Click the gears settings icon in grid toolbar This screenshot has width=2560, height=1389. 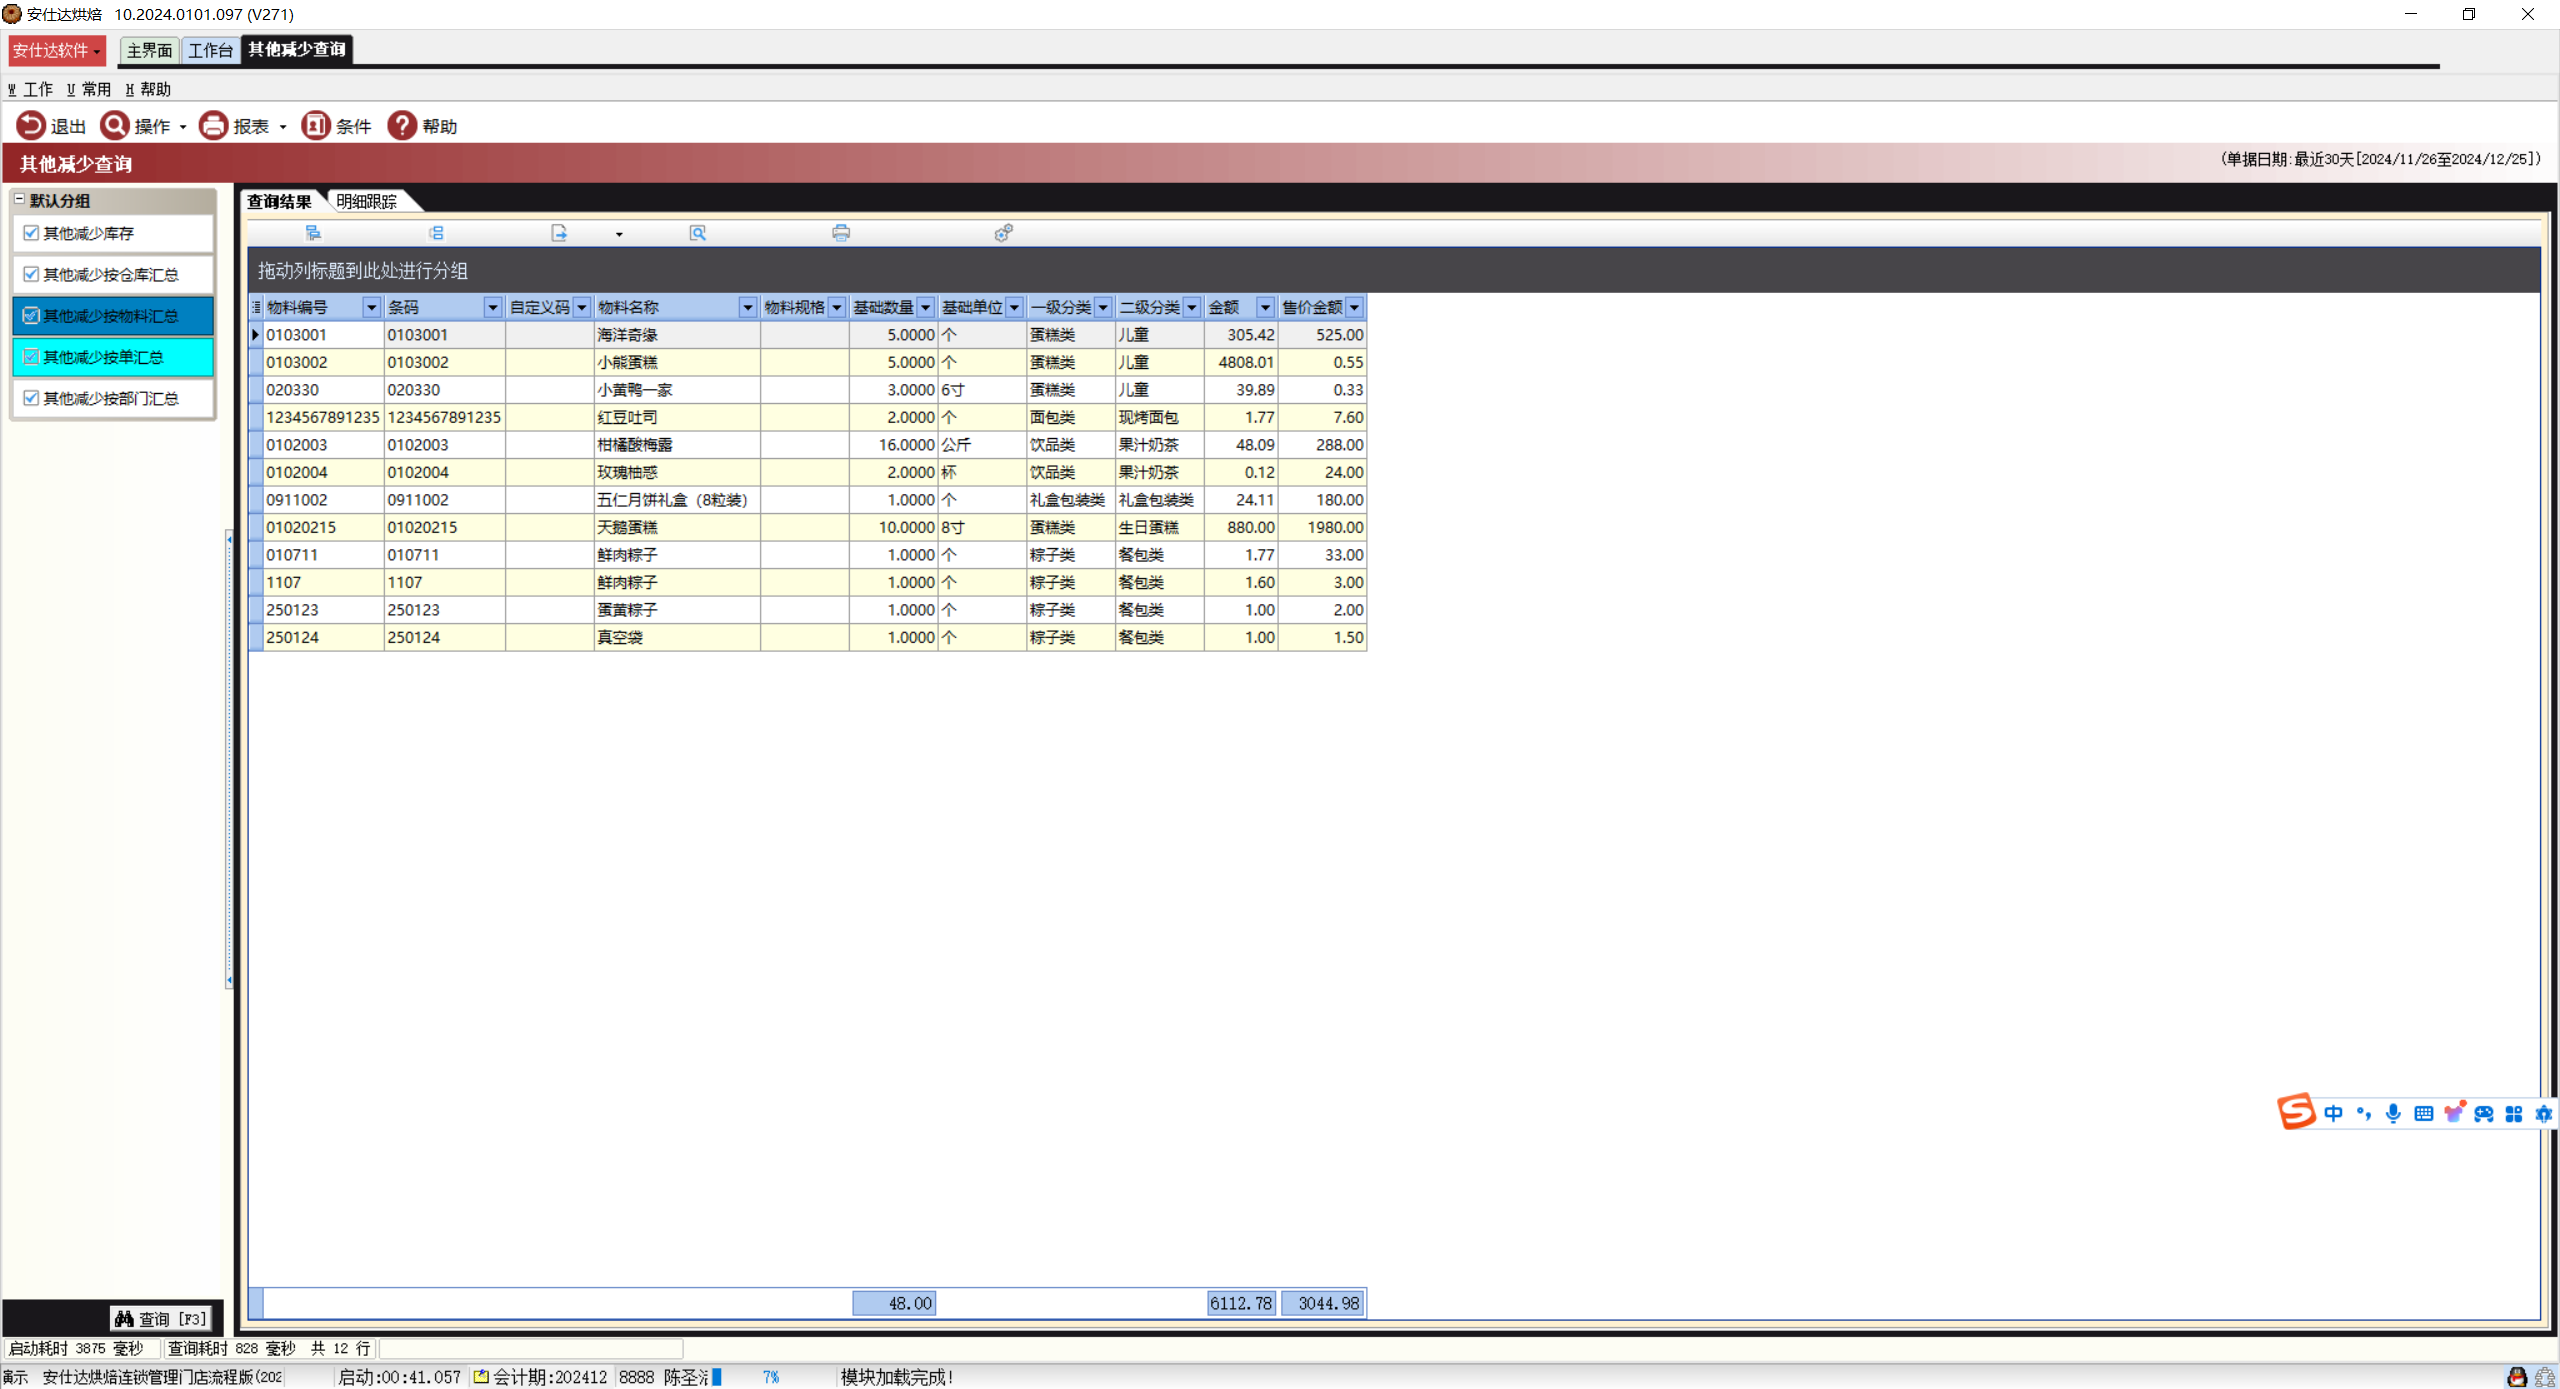1003,233
